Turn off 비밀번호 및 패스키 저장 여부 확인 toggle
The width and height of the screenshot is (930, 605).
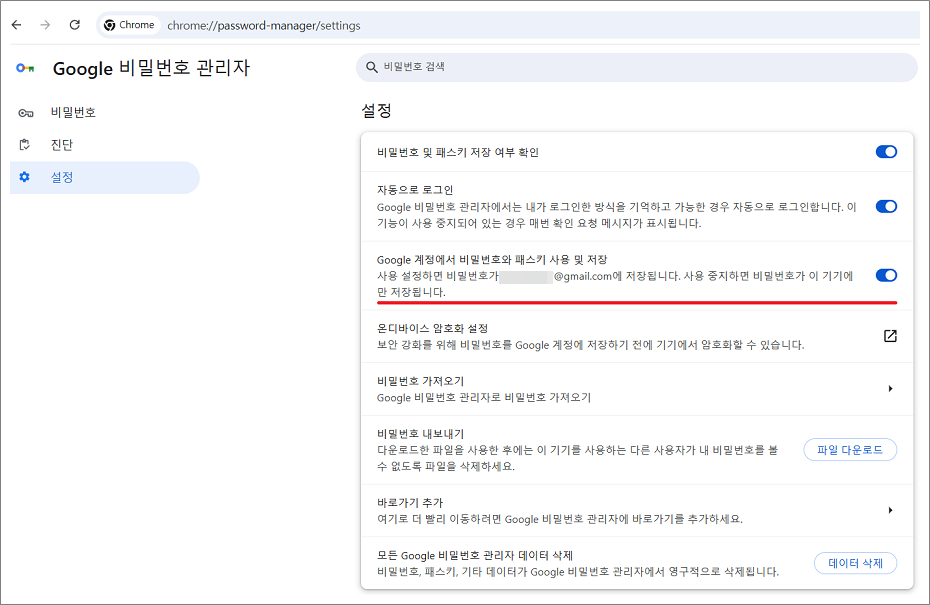[x=886, y=152]
